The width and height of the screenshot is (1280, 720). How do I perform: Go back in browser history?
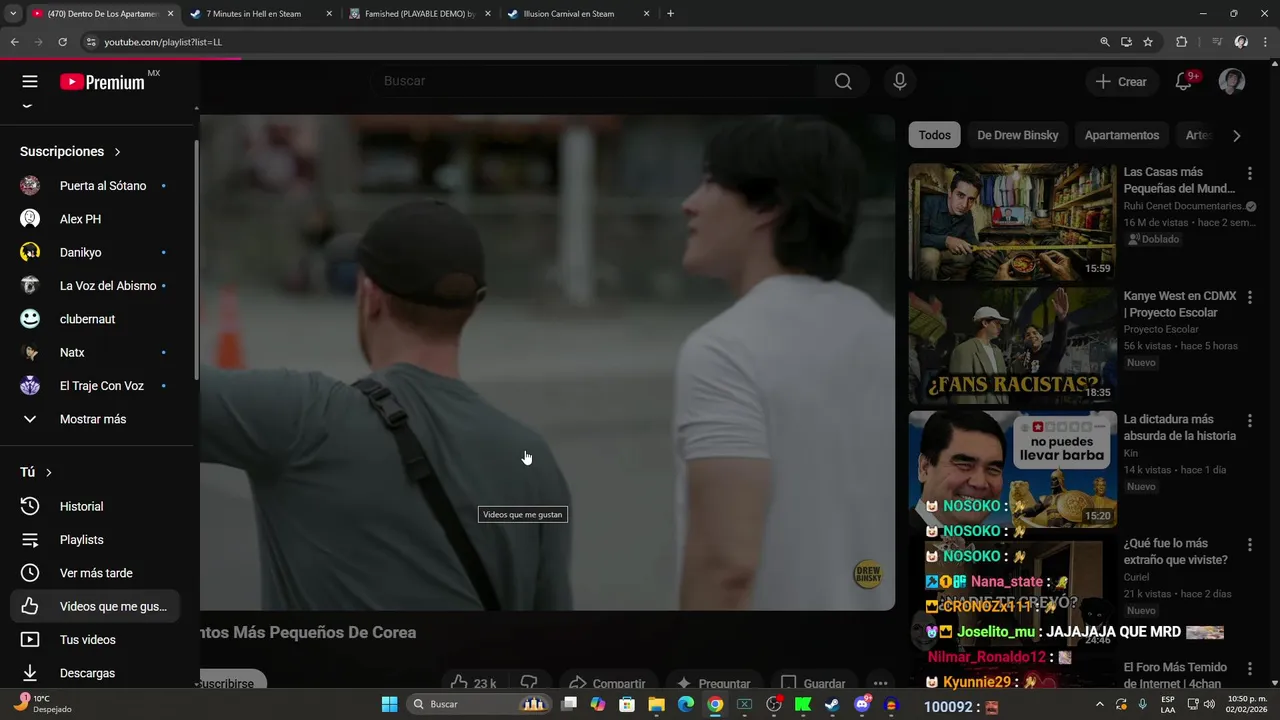coord(14,42)
